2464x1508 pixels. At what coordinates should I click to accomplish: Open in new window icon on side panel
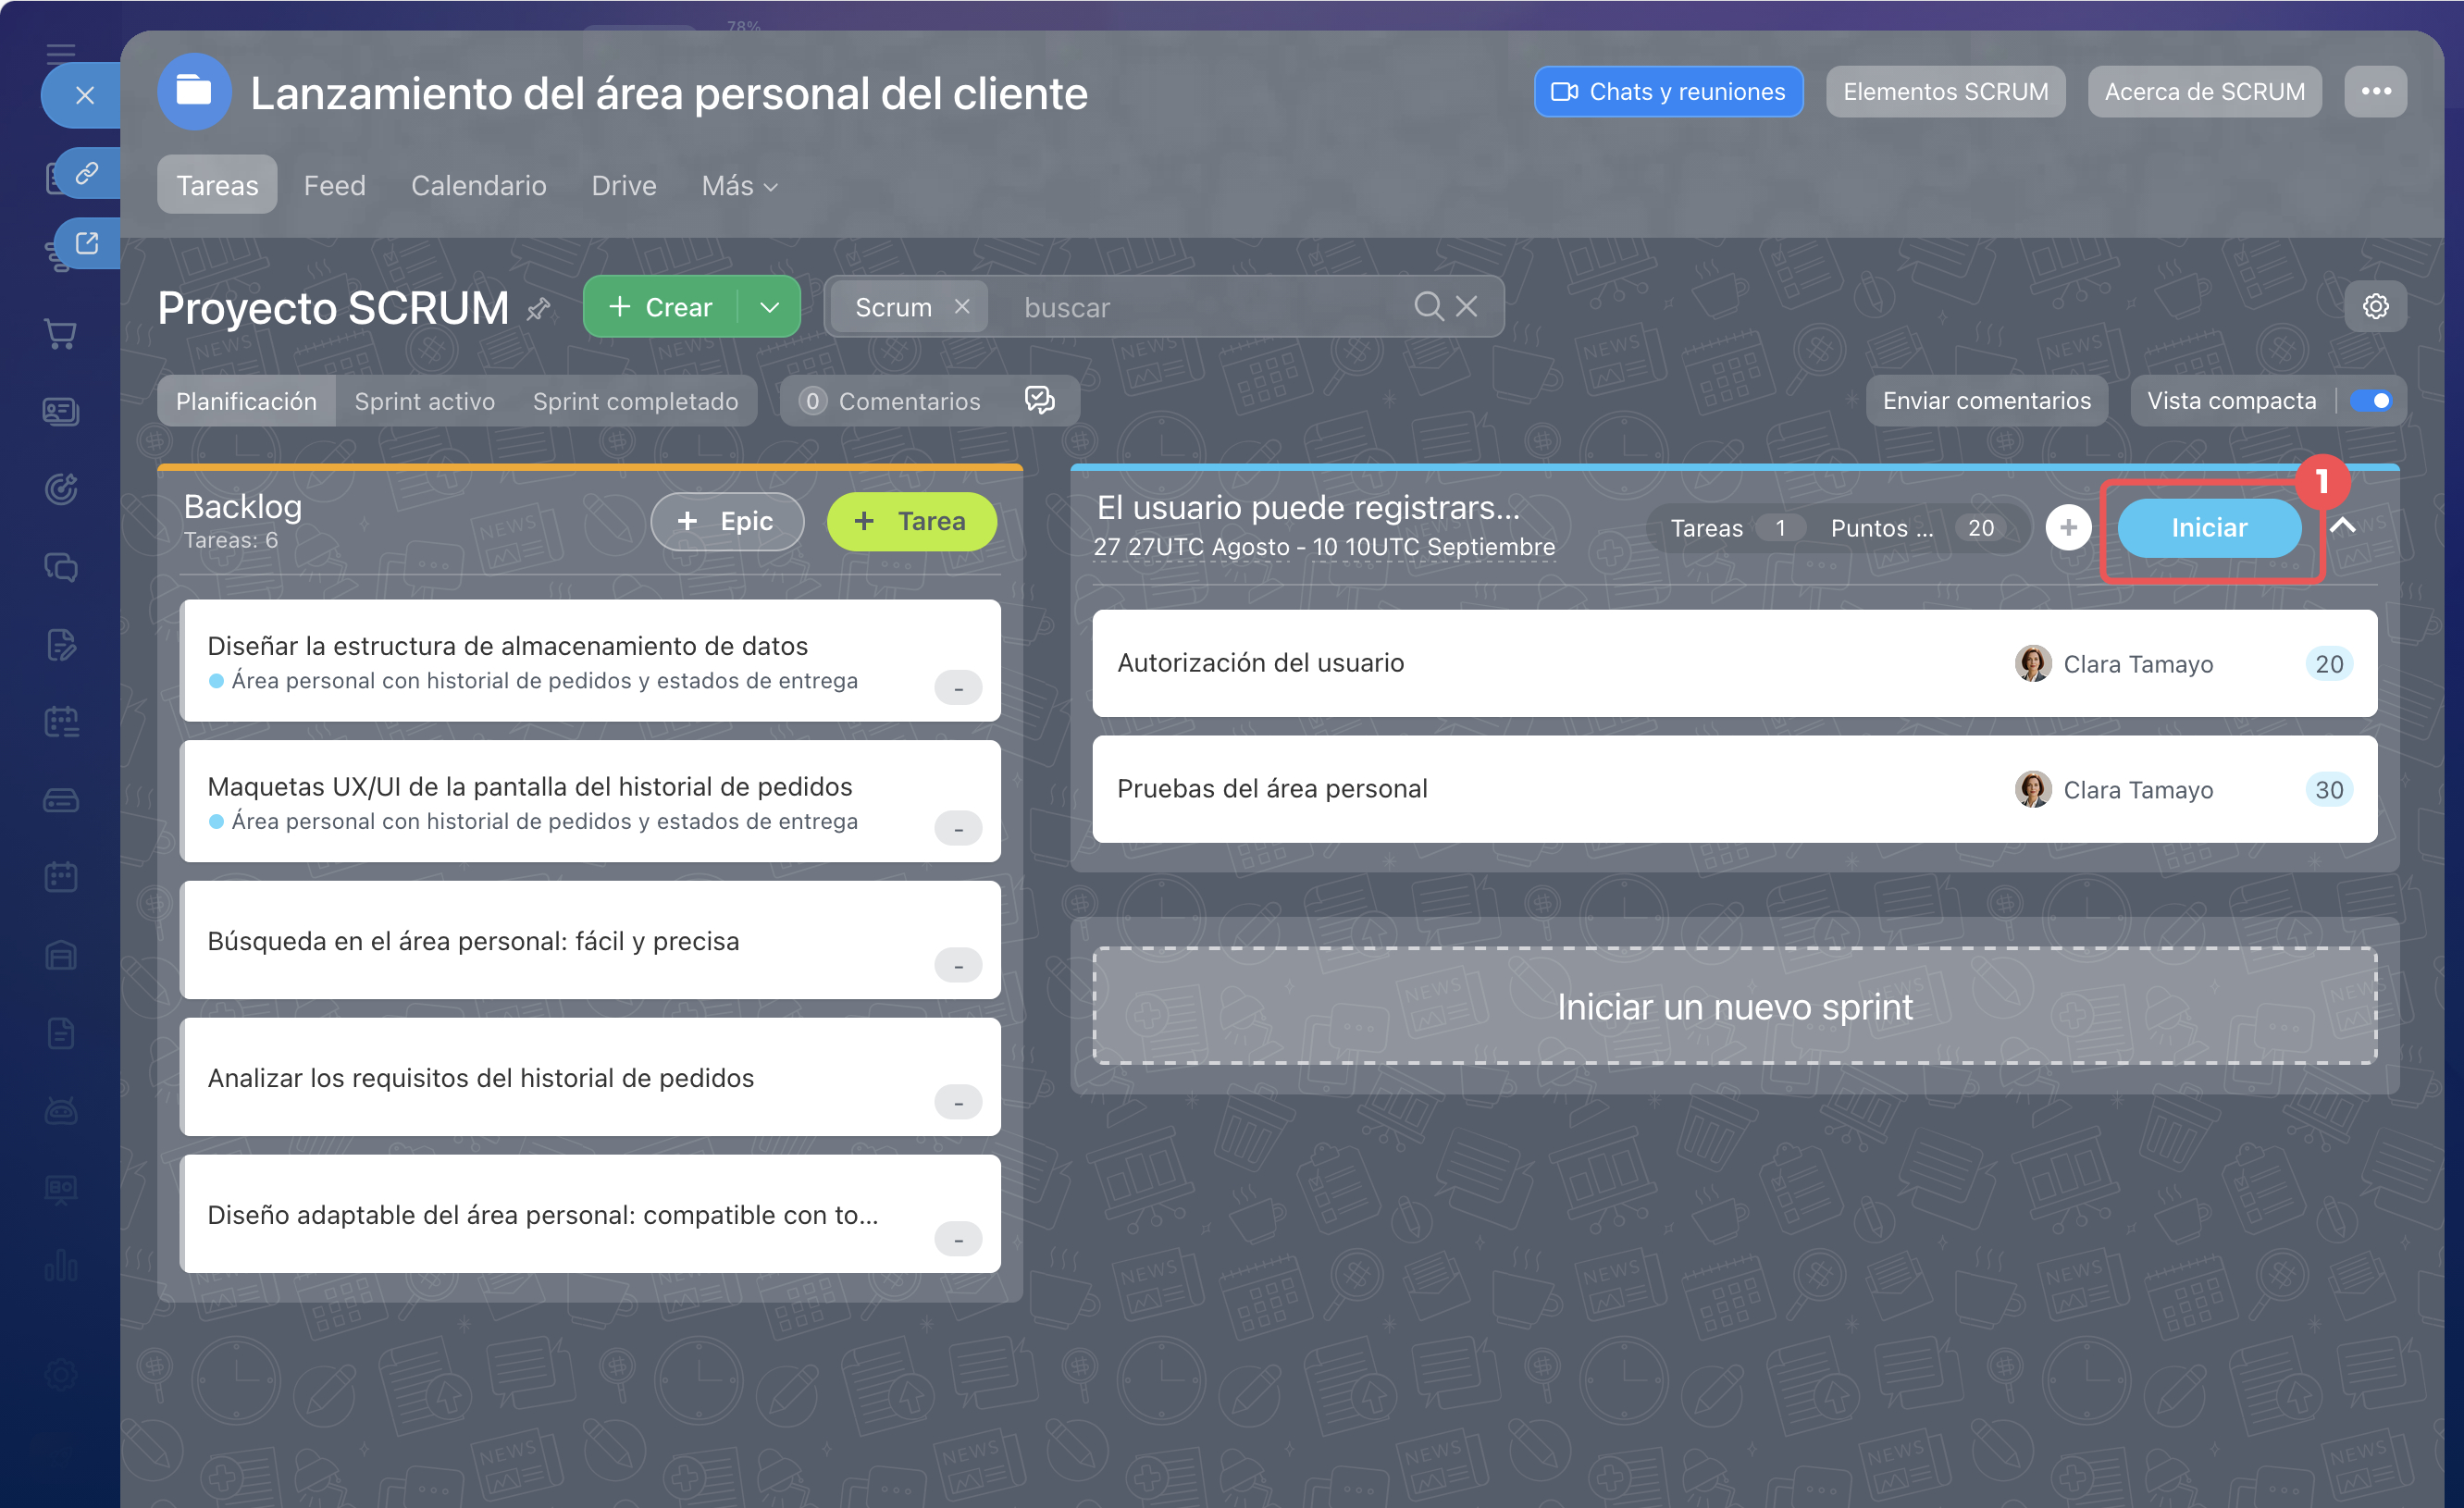pos(87,243)
